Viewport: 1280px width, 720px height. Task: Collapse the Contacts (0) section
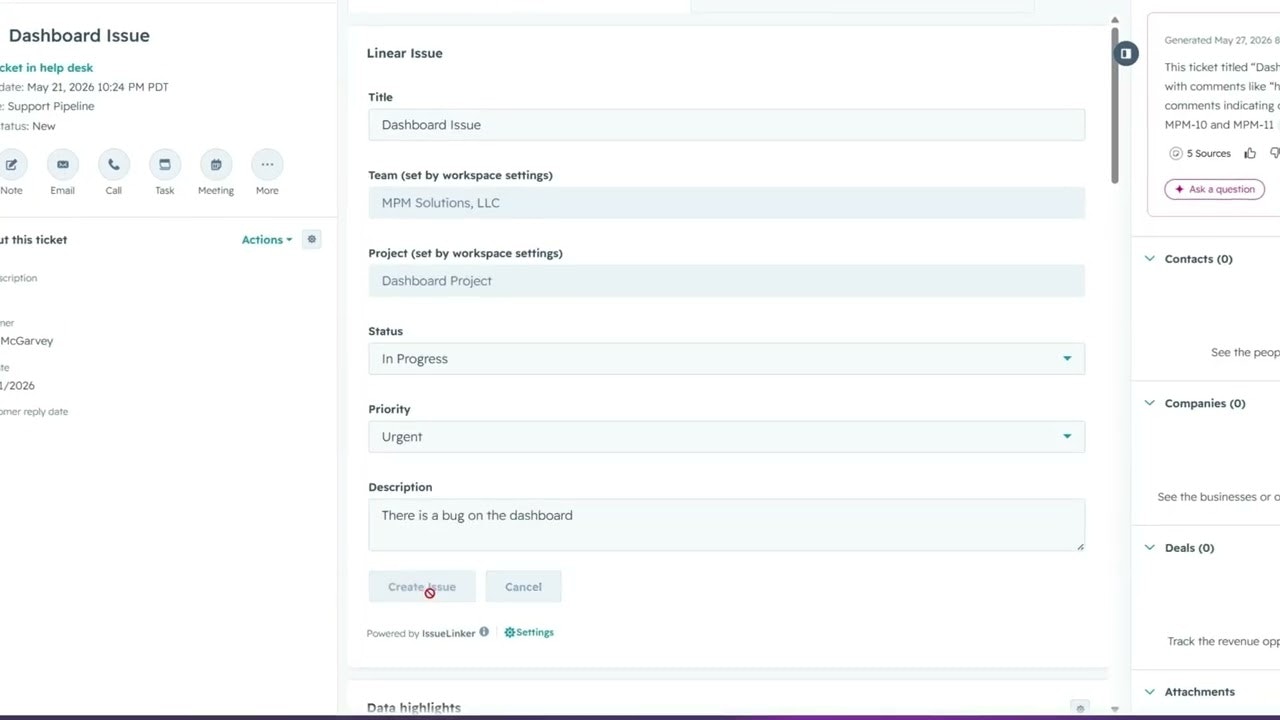(1150, 259)
